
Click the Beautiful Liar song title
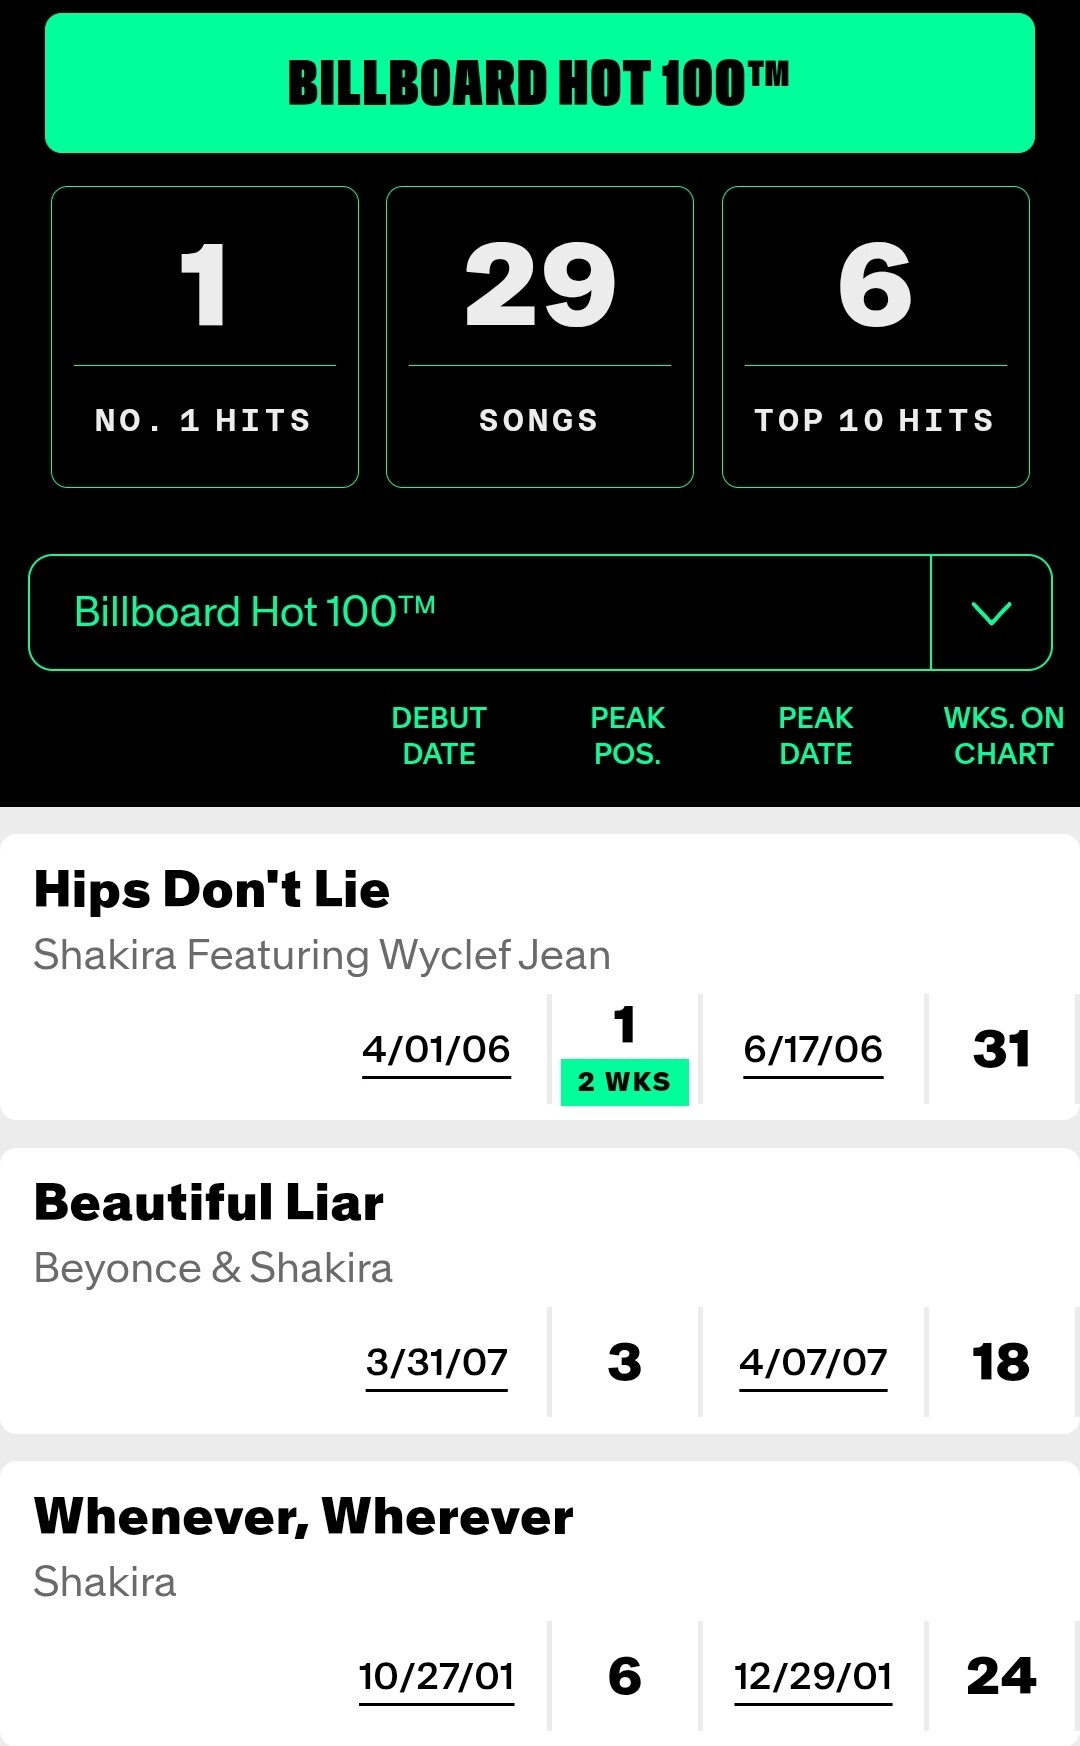point(209,1202)
